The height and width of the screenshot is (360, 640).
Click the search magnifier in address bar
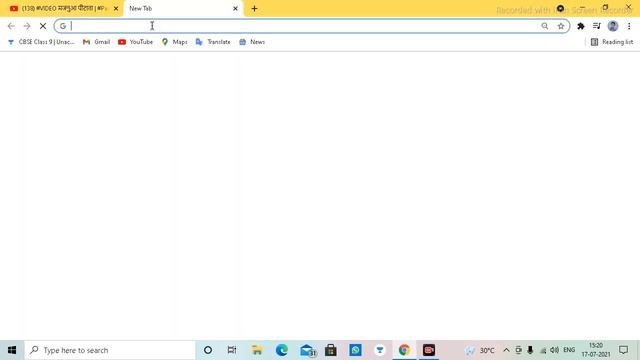544,26
